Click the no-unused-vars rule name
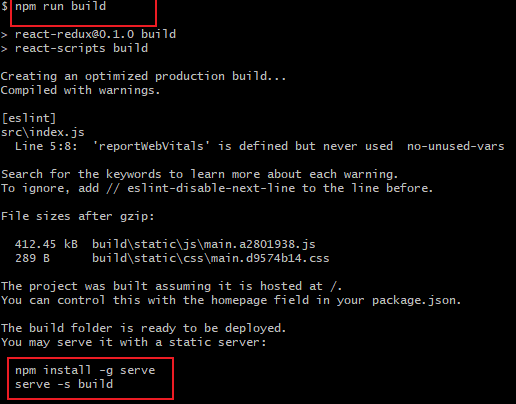The height and width of the screenshot is (404, 516). [456, 146]
